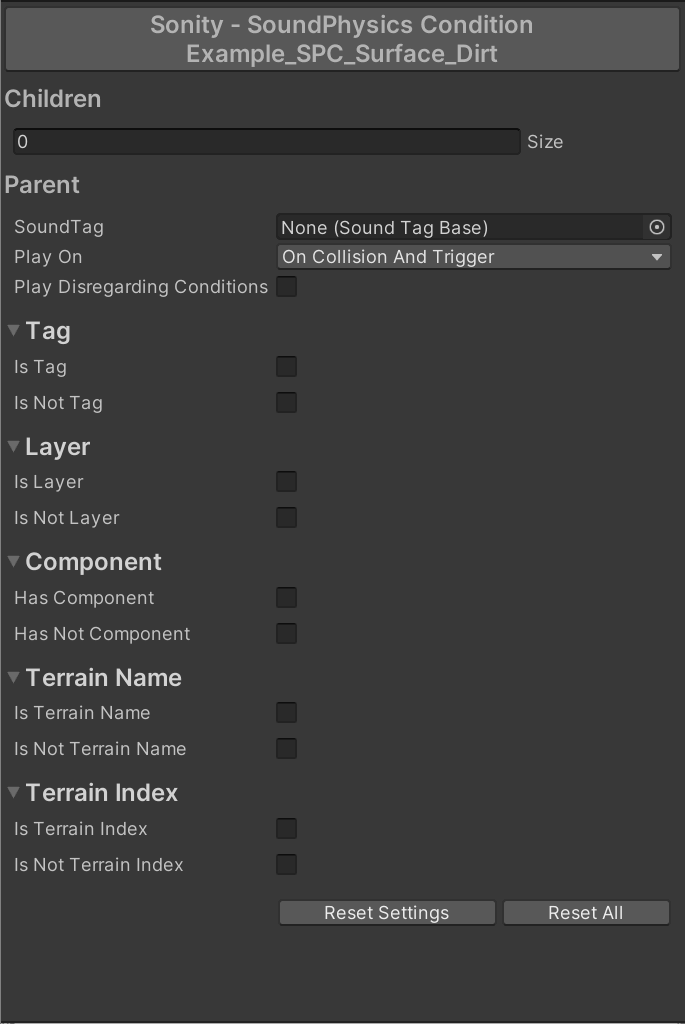Enable Is Terrain Name checkbox
Viewport: 685px width, 1024px height.
tap(287, 713)
